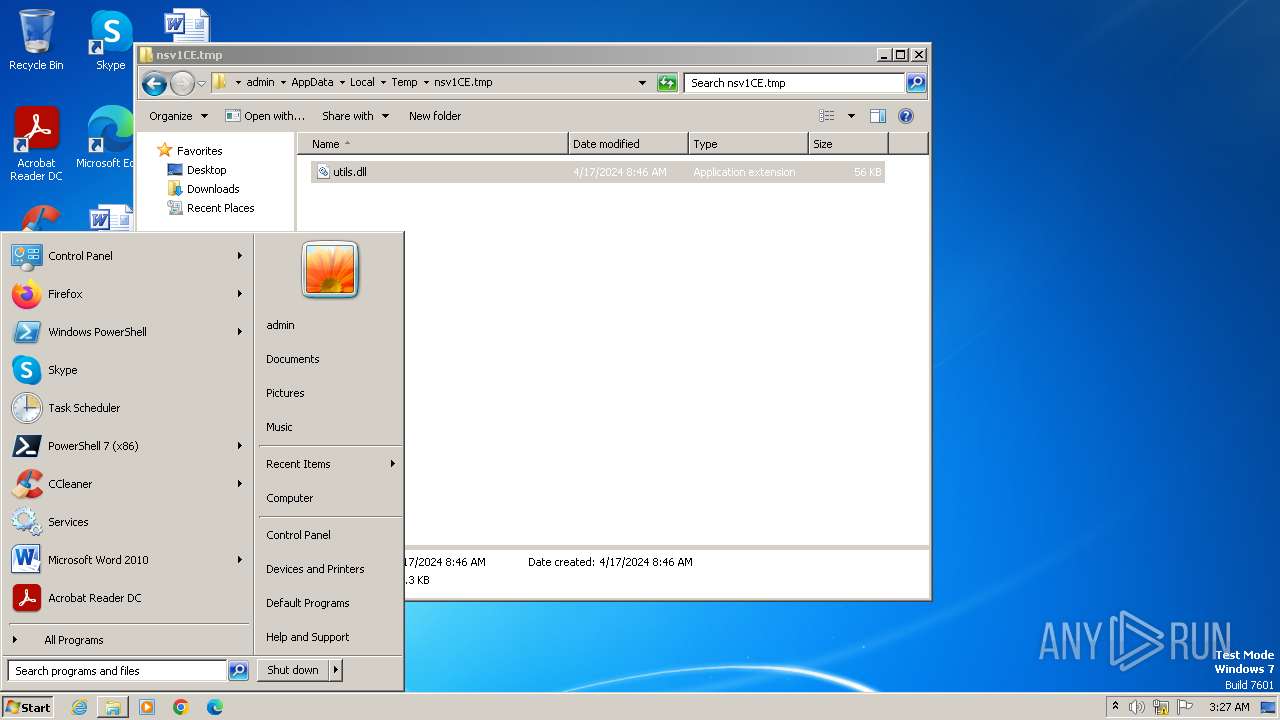Open the Skype desktop shortcut
The width and height of the screenshot is (1280, 720).
110,40
